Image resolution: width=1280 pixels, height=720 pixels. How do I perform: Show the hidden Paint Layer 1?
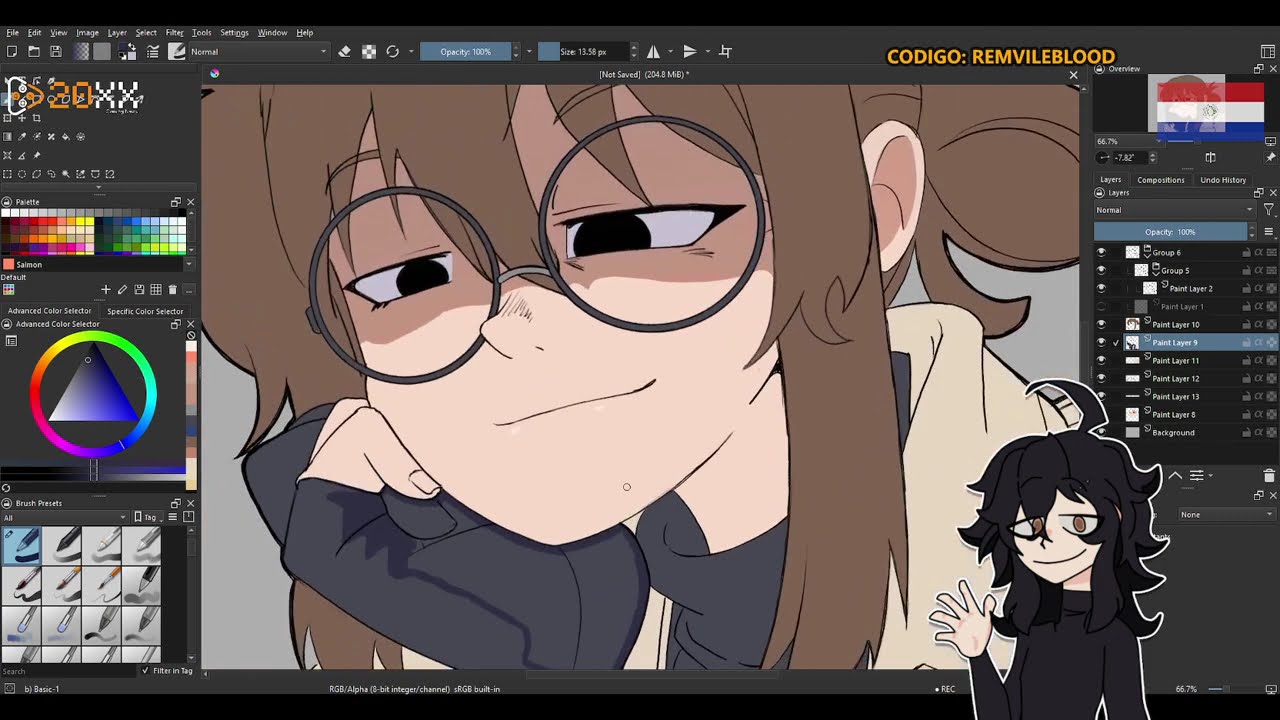(x=1101, y=307)
